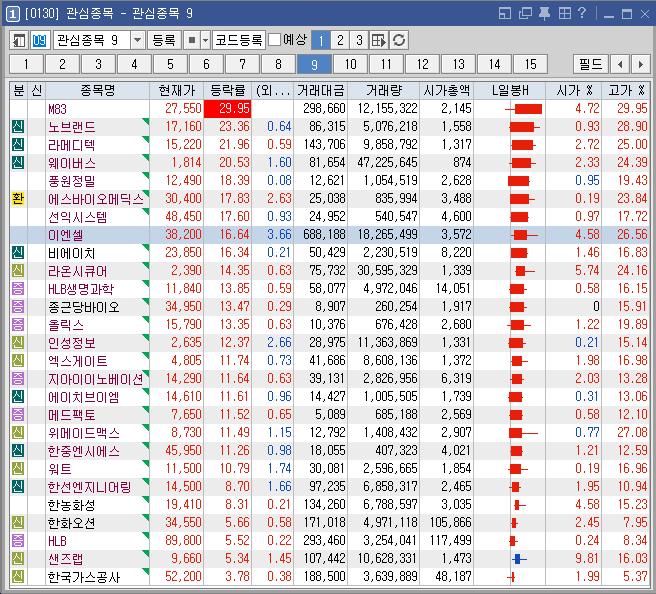
Task: Select stock name 선익시스템
Action: [x=77, y=217]
